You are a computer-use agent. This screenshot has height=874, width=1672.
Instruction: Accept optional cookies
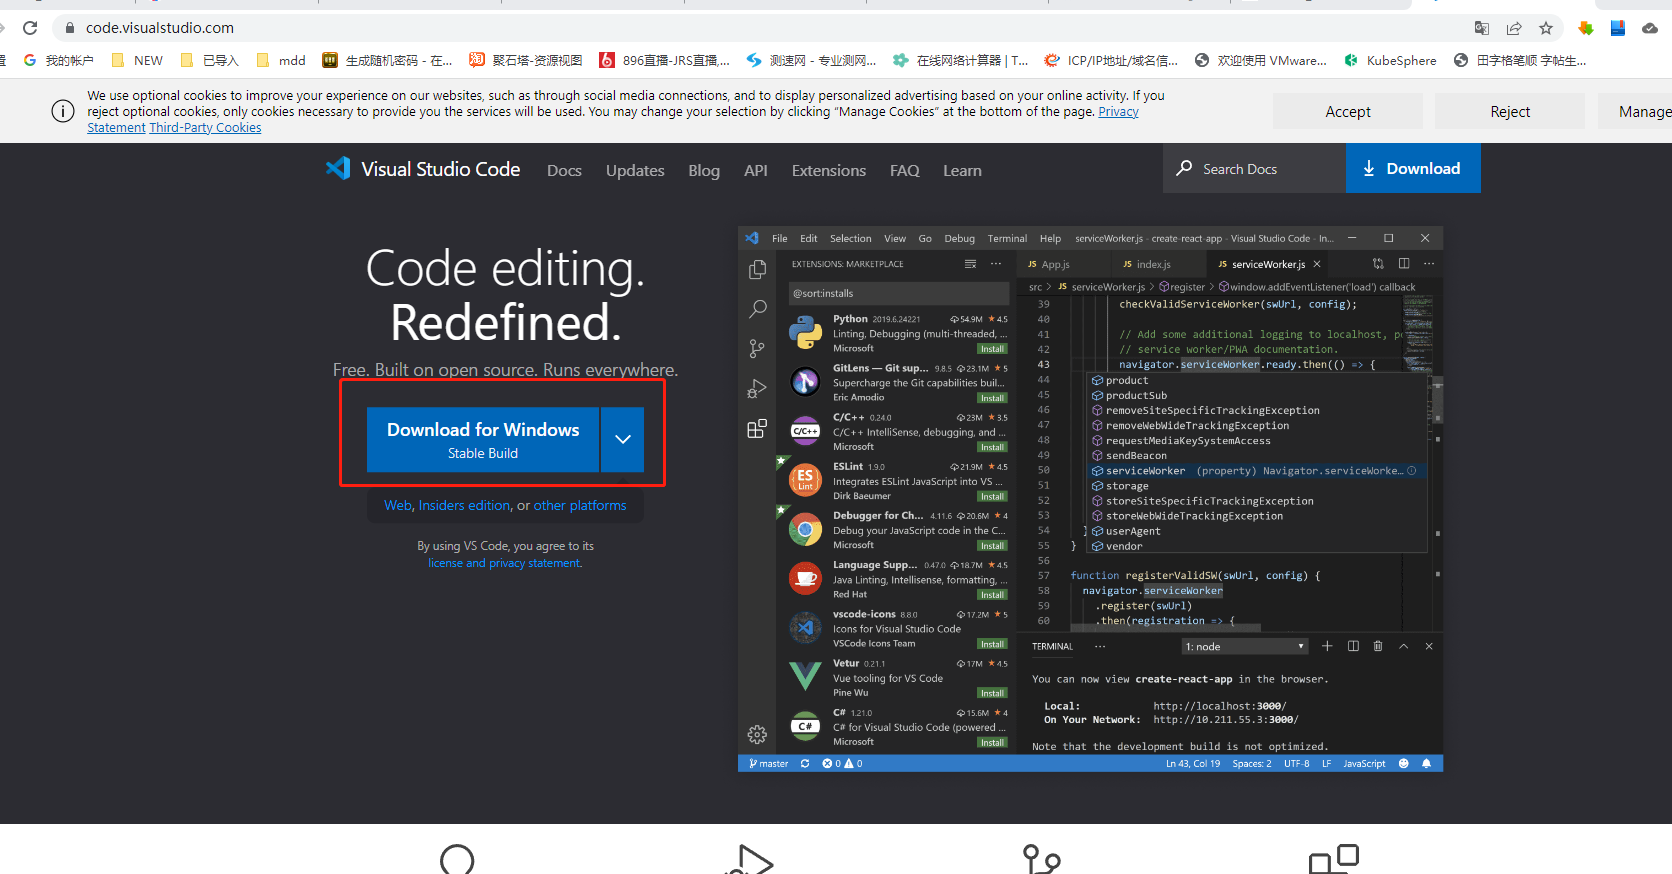[x=1348, y=111]
